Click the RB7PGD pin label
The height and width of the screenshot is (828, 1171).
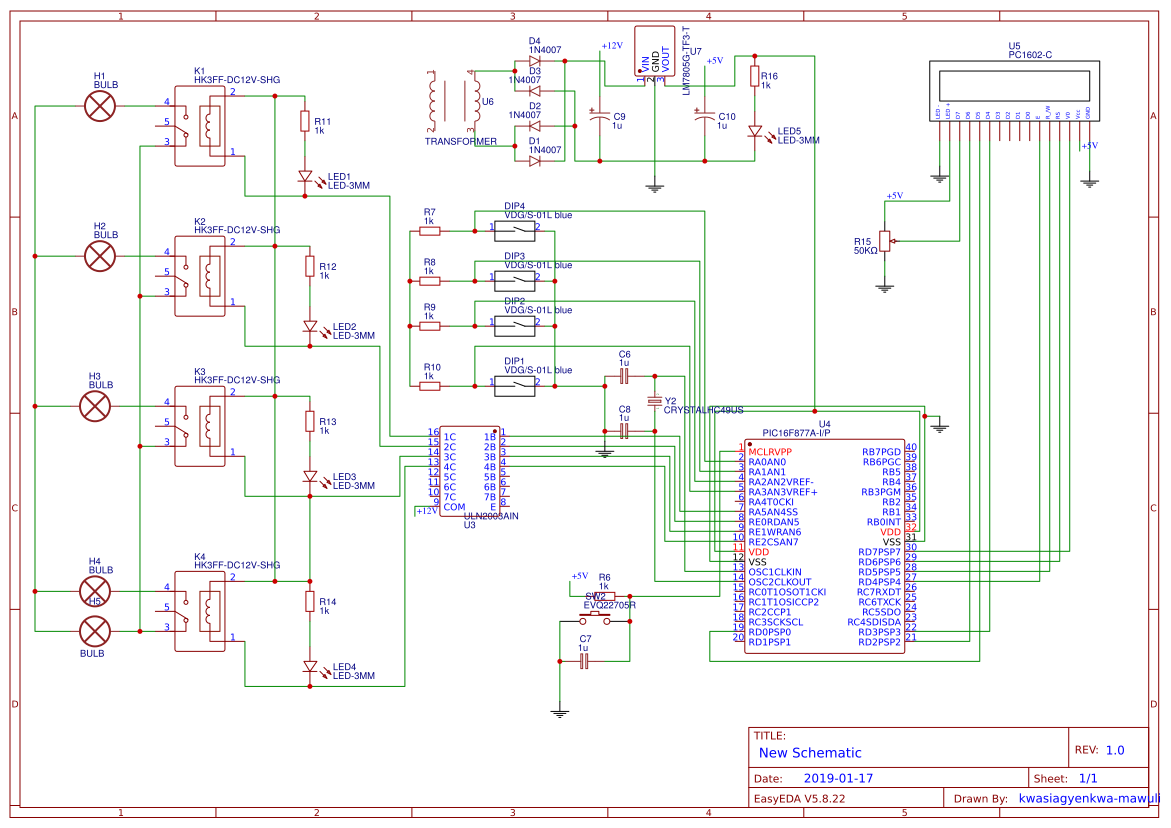pyautogui.click(x=881, y=452)
